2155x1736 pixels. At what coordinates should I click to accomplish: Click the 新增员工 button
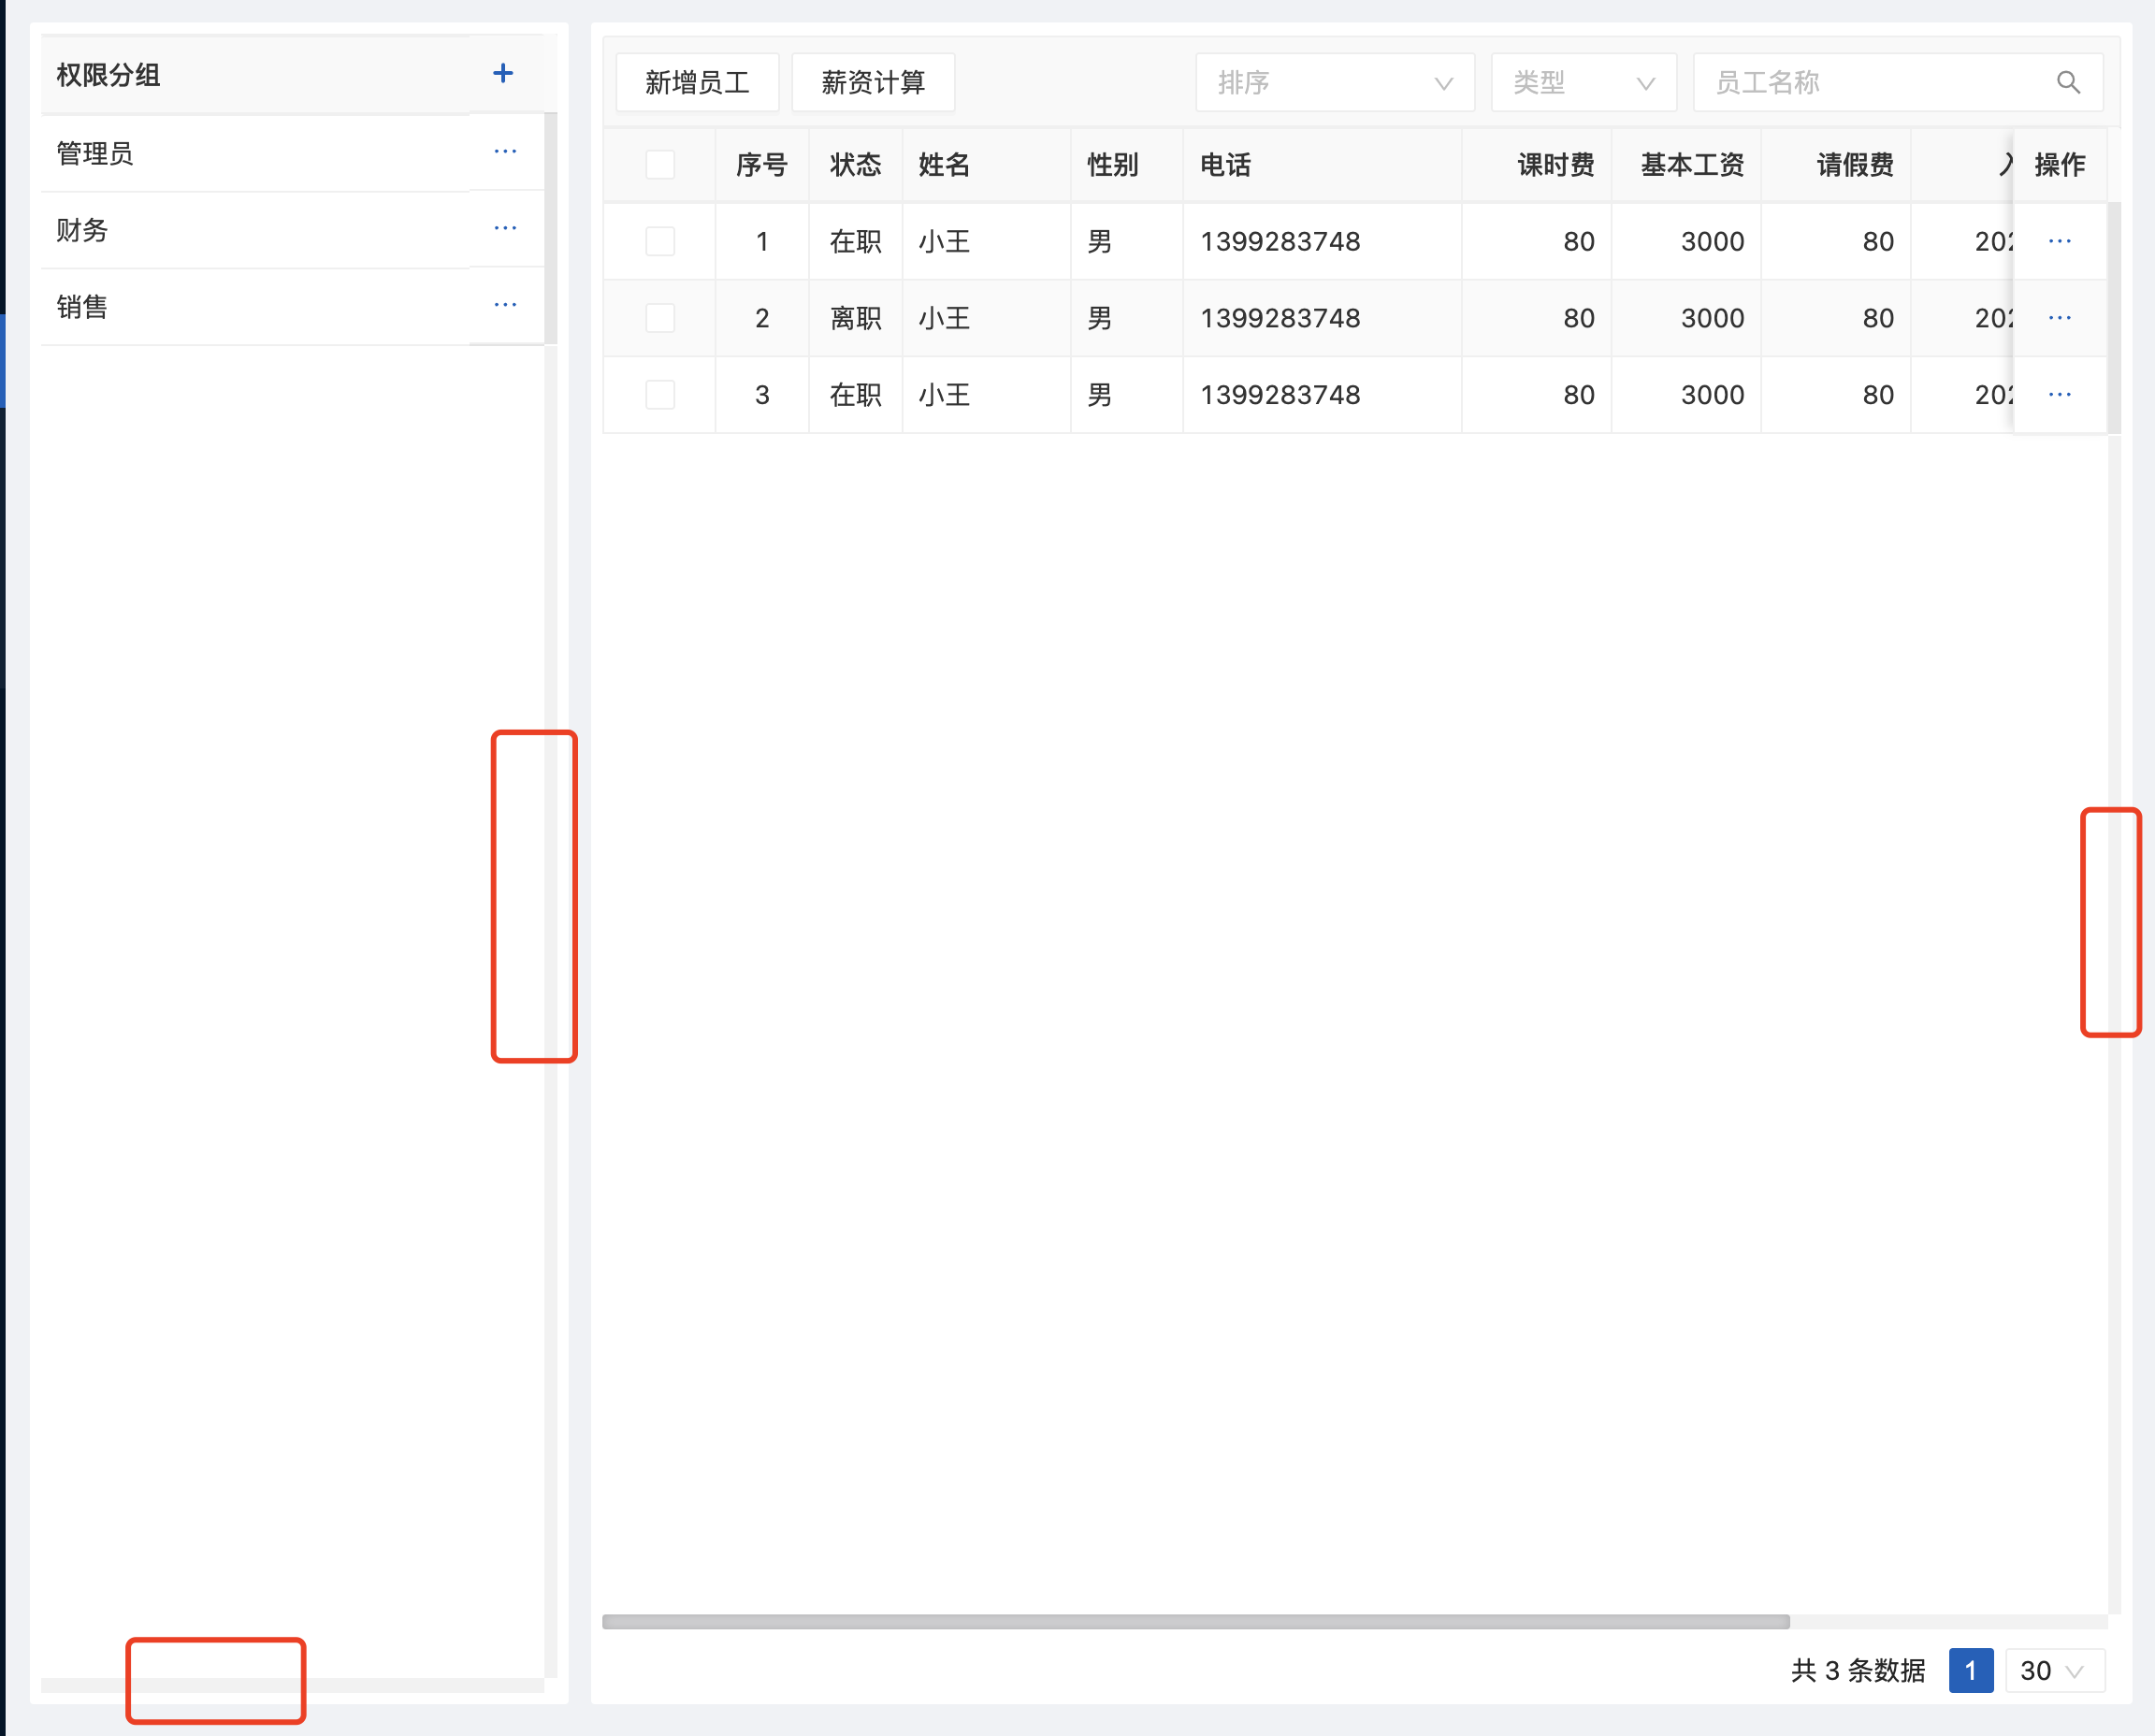point(696,82)
